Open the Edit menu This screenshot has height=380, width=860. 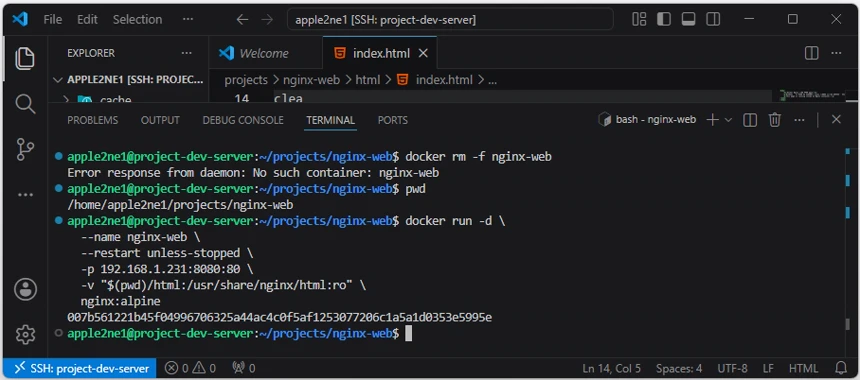[87, 19]
